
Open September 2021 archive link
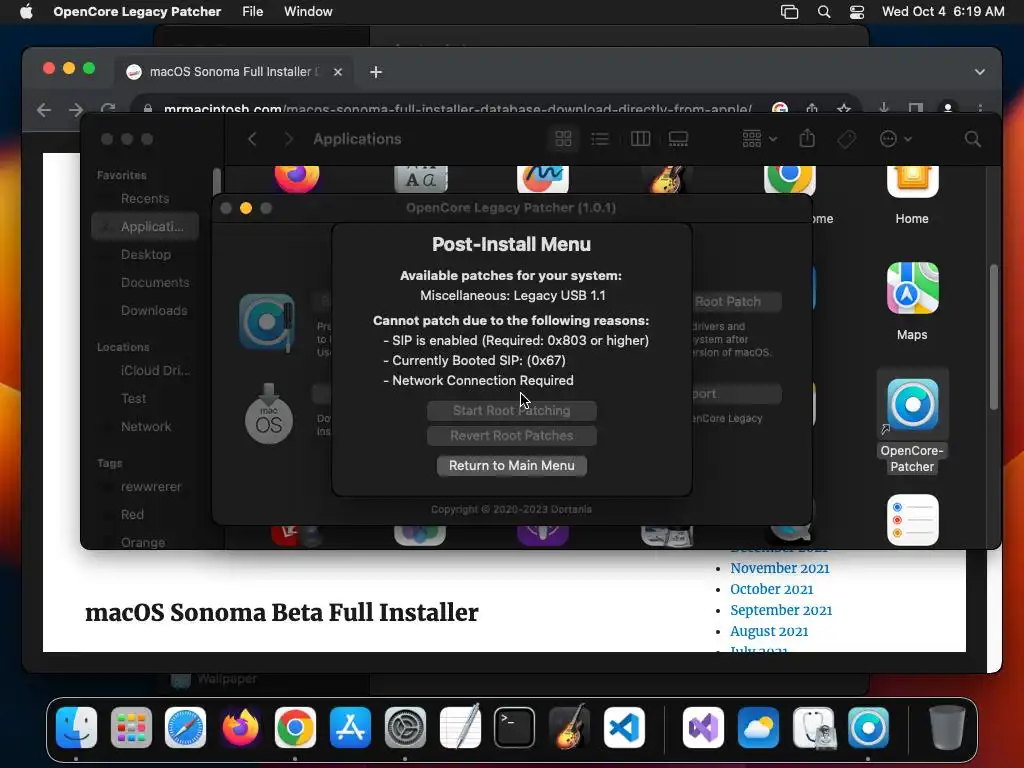(x=781, y=610)
